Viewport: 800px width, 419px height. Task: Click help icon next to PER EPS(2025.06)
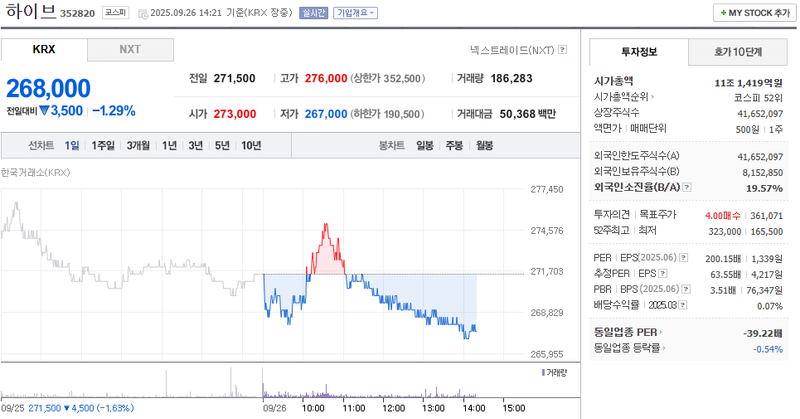[x=684, y=258]
